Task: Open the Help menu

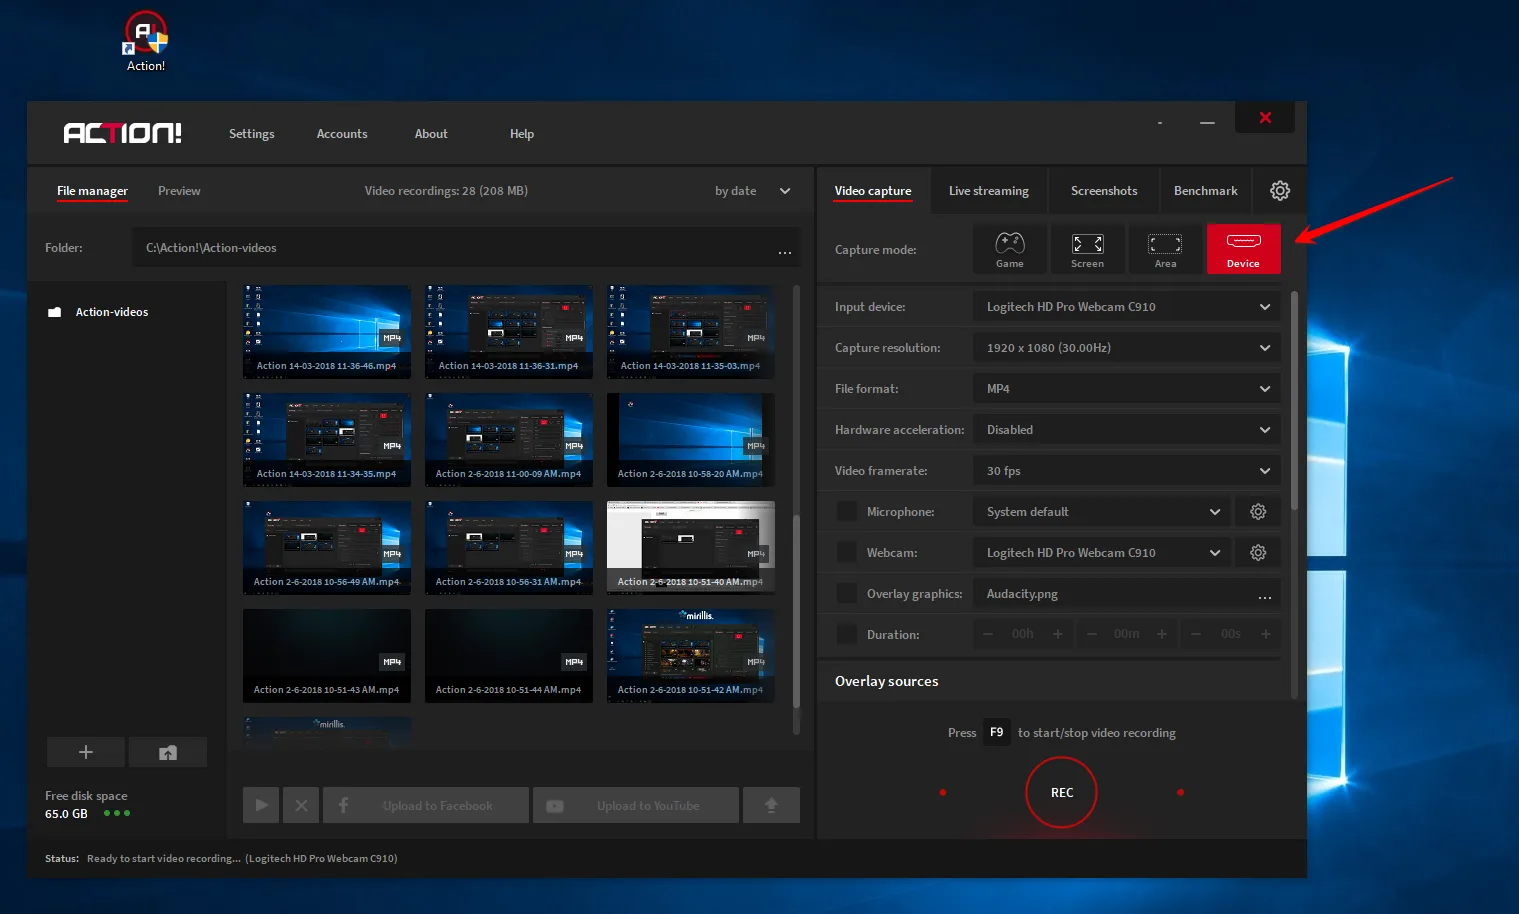Action: pos(522,134)
